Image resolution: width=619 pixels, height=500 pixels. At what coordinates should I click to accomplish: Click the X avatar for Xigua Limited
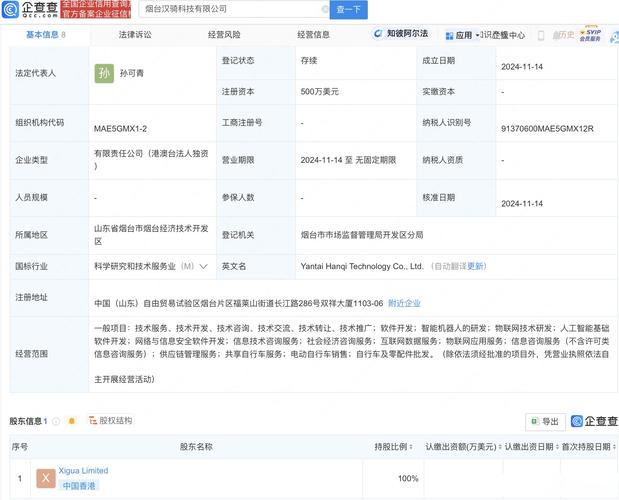click(46, 478)
